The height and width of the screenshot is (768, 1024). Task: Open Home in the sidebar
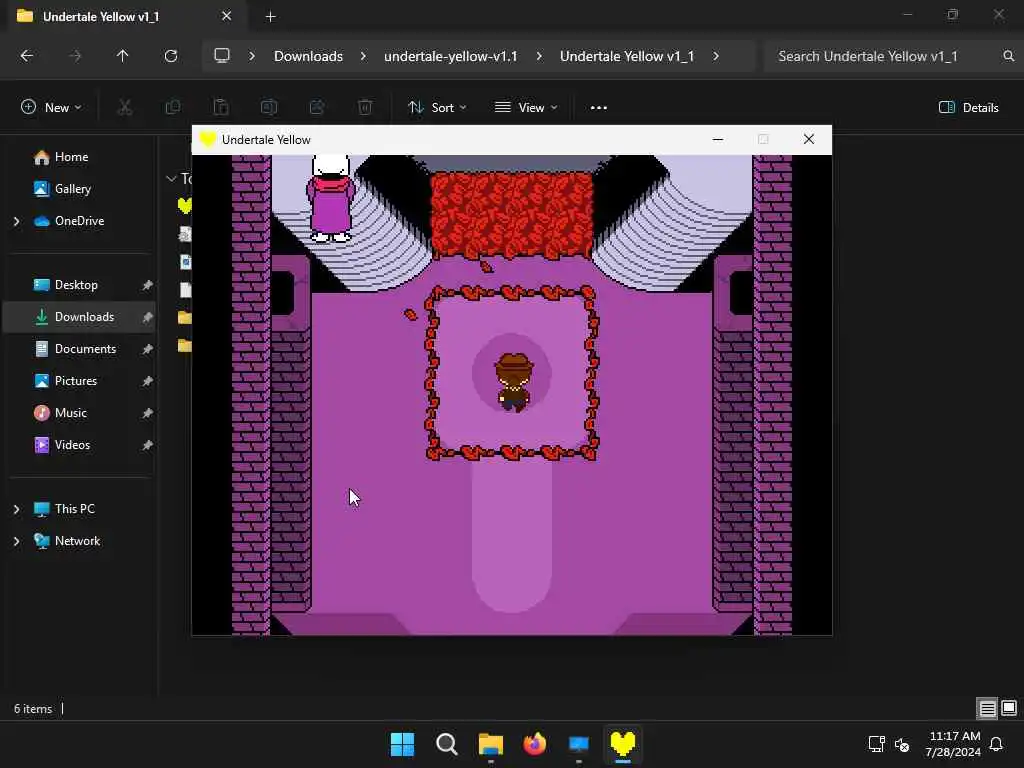point(71,157)
